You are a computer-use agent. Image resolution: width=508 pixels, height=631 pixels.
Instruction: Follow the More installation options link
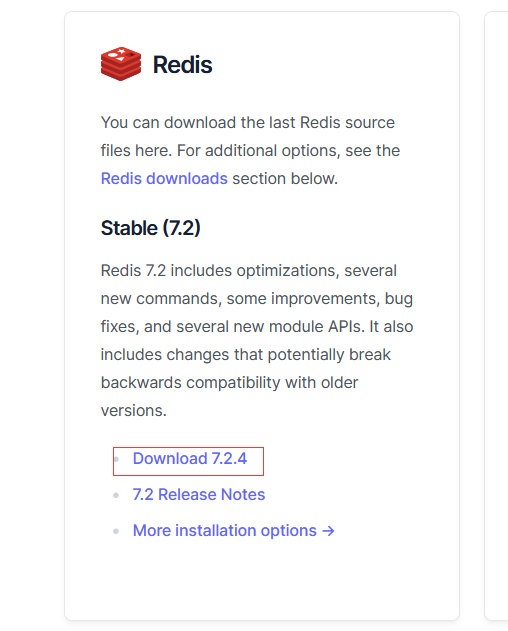click(233, 531)
